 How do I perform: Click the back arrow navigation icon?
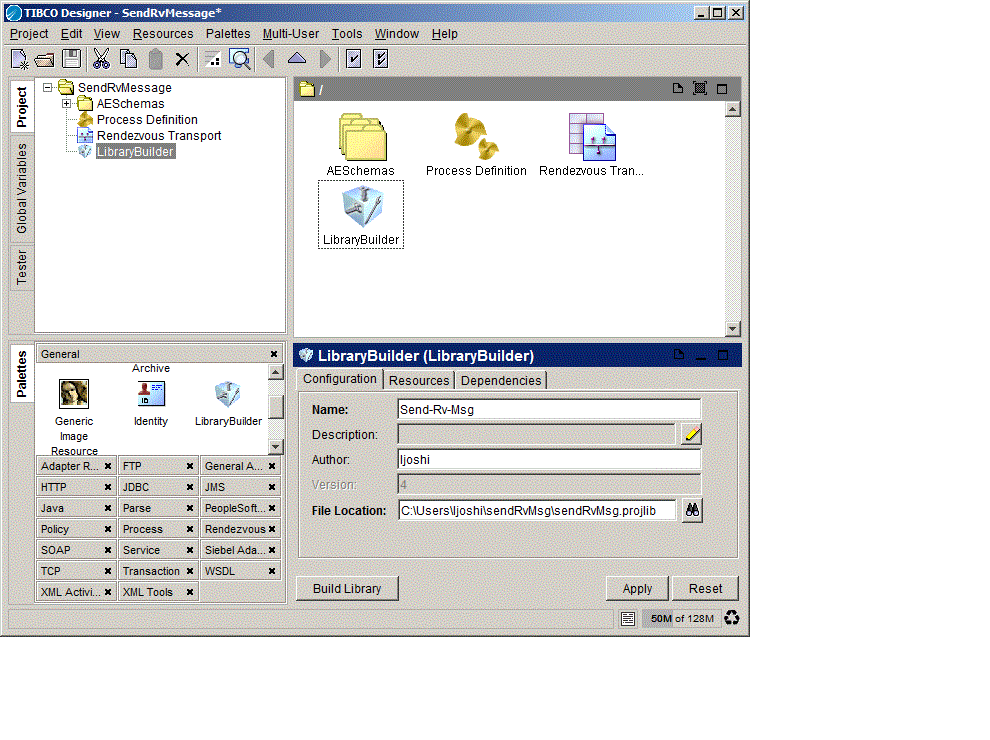tap(269, 59)
